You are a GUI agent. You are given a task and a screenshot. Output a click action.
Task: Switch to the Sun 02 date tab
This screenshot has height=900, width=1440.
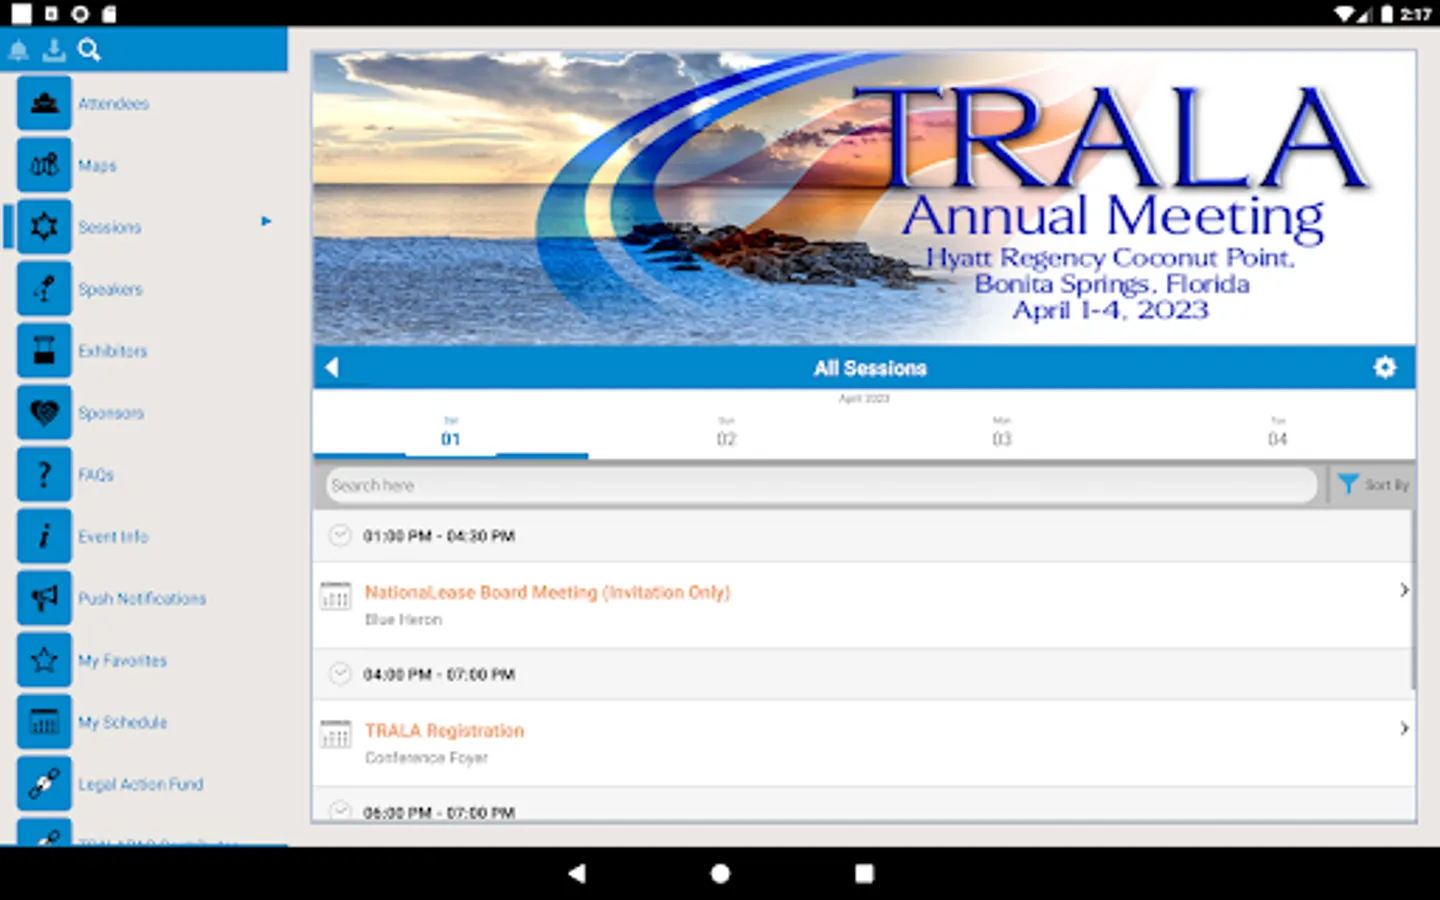[x=726, y=432]
